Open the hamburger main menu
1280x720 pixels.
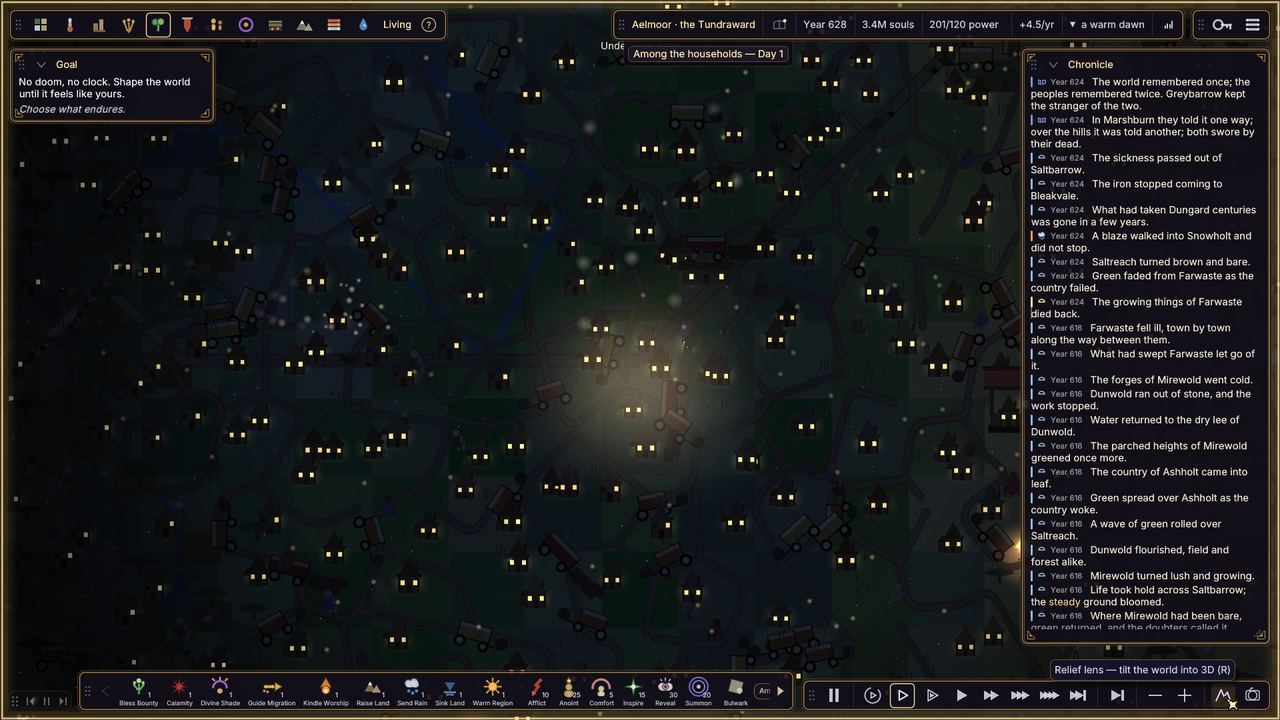tap(1252, 25)
